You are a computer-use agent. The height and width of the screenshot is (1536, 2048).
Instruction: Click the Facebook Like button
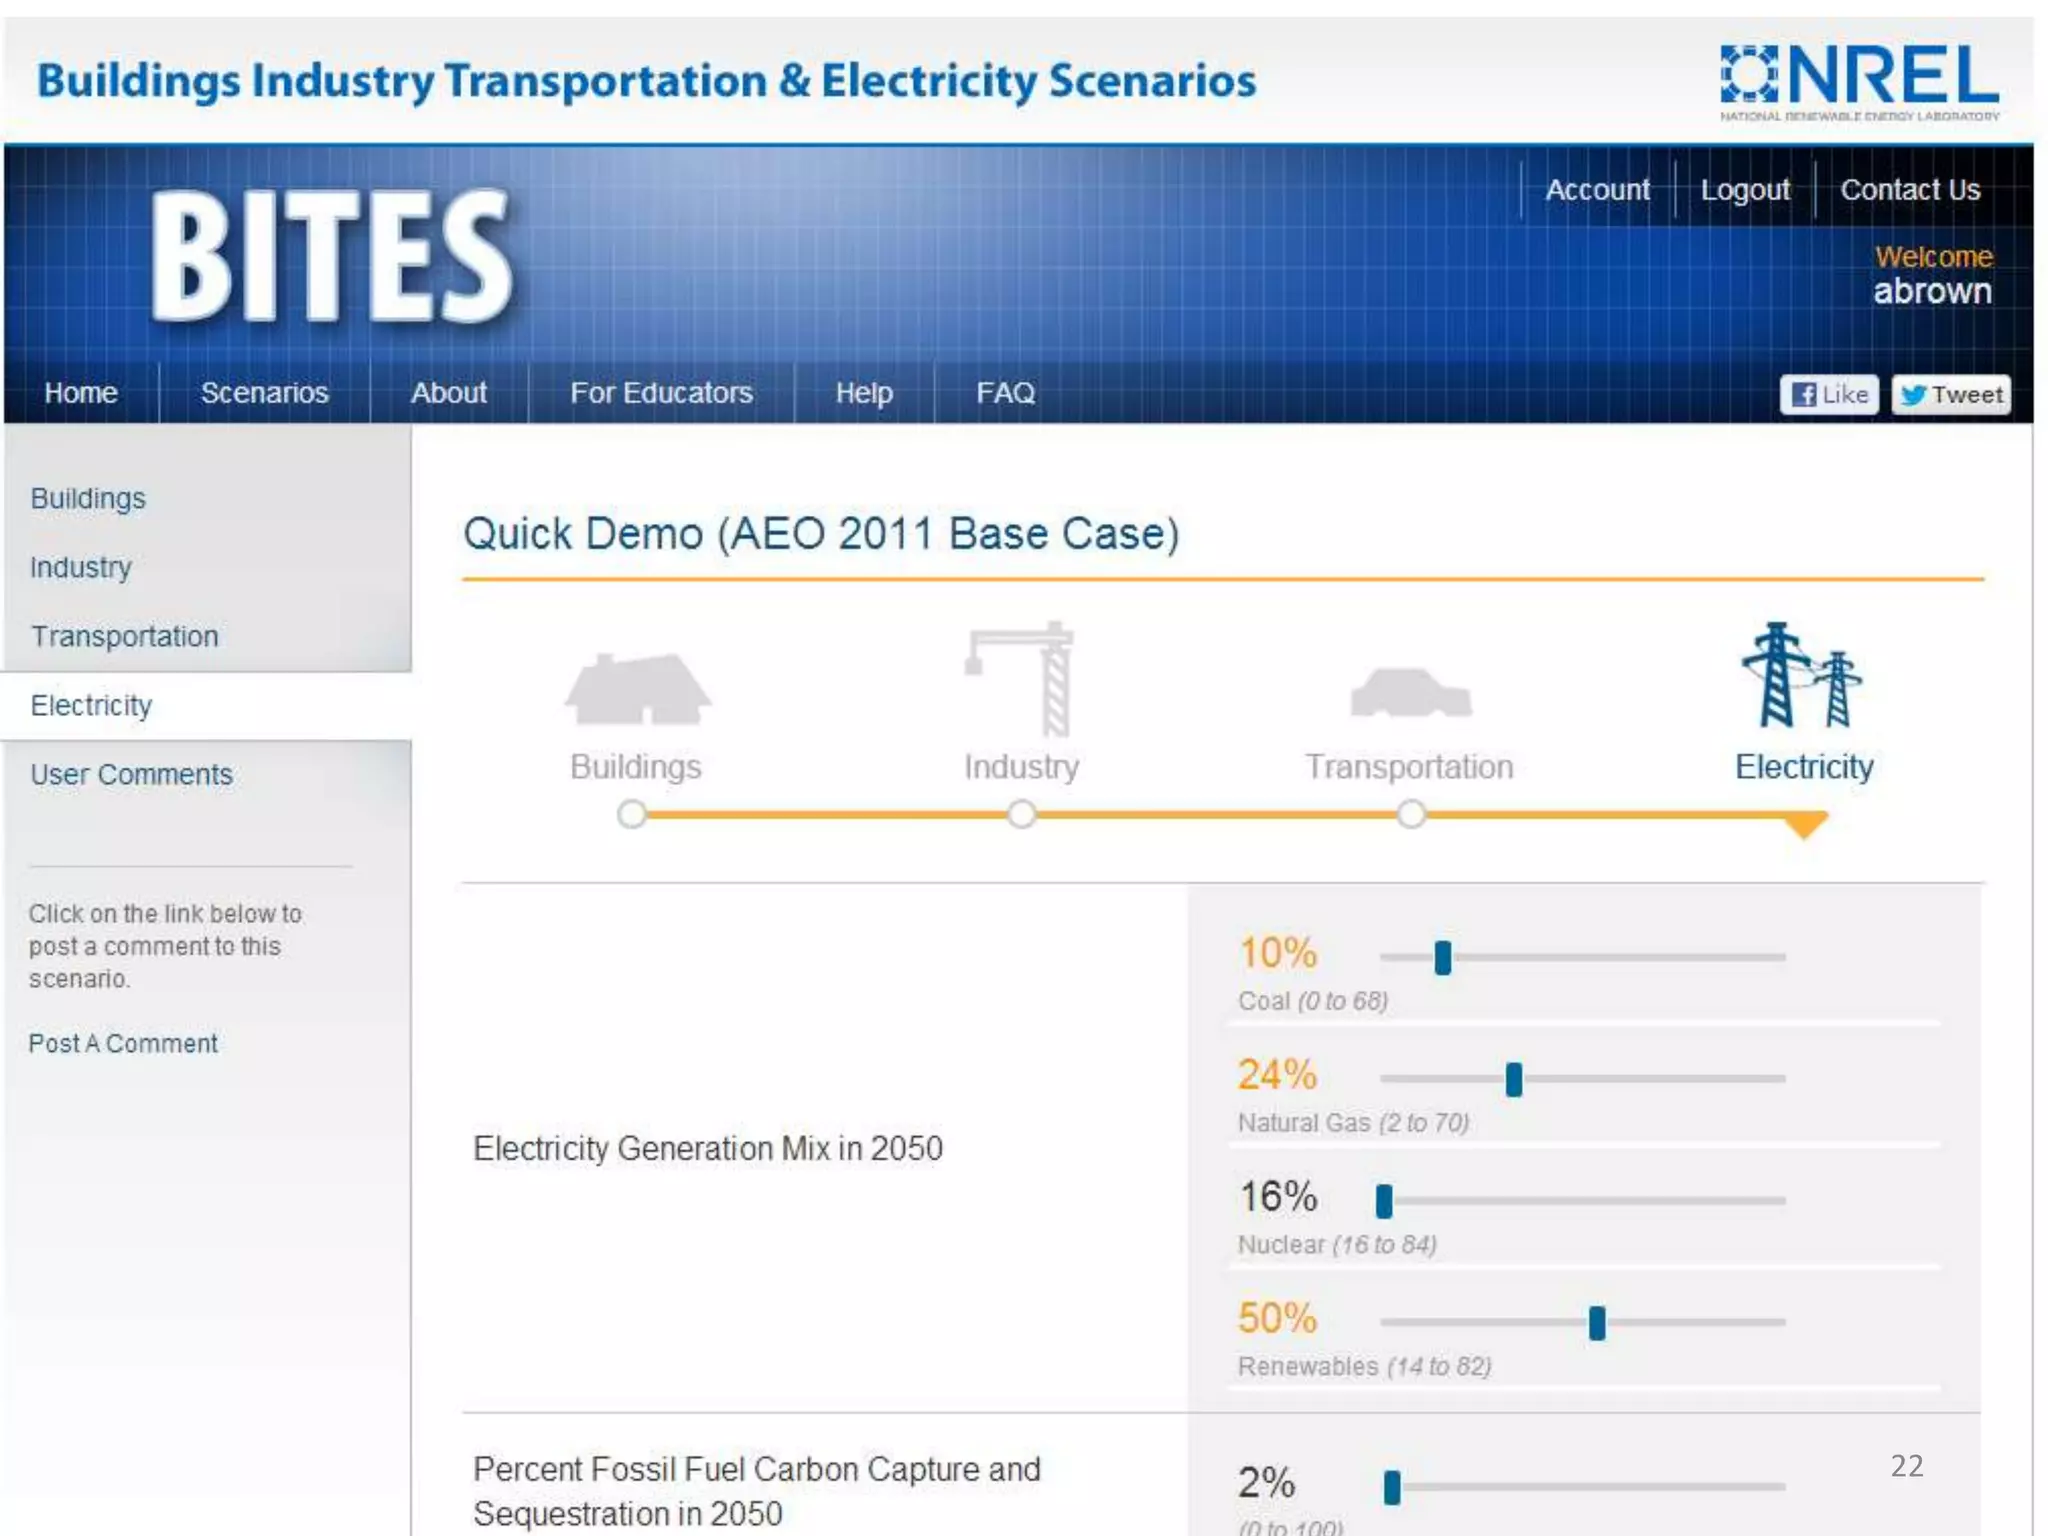point(1829,394)
